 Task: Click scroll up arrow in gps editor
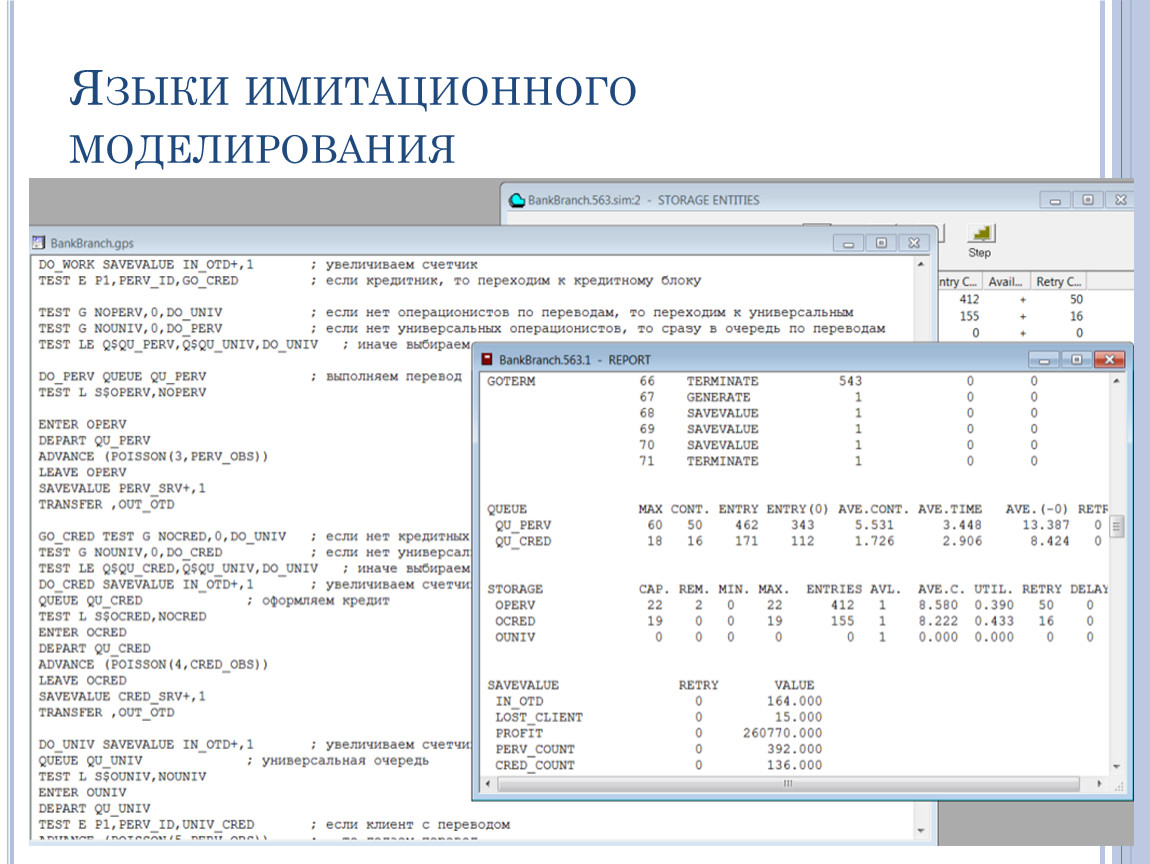click(921, 264)
